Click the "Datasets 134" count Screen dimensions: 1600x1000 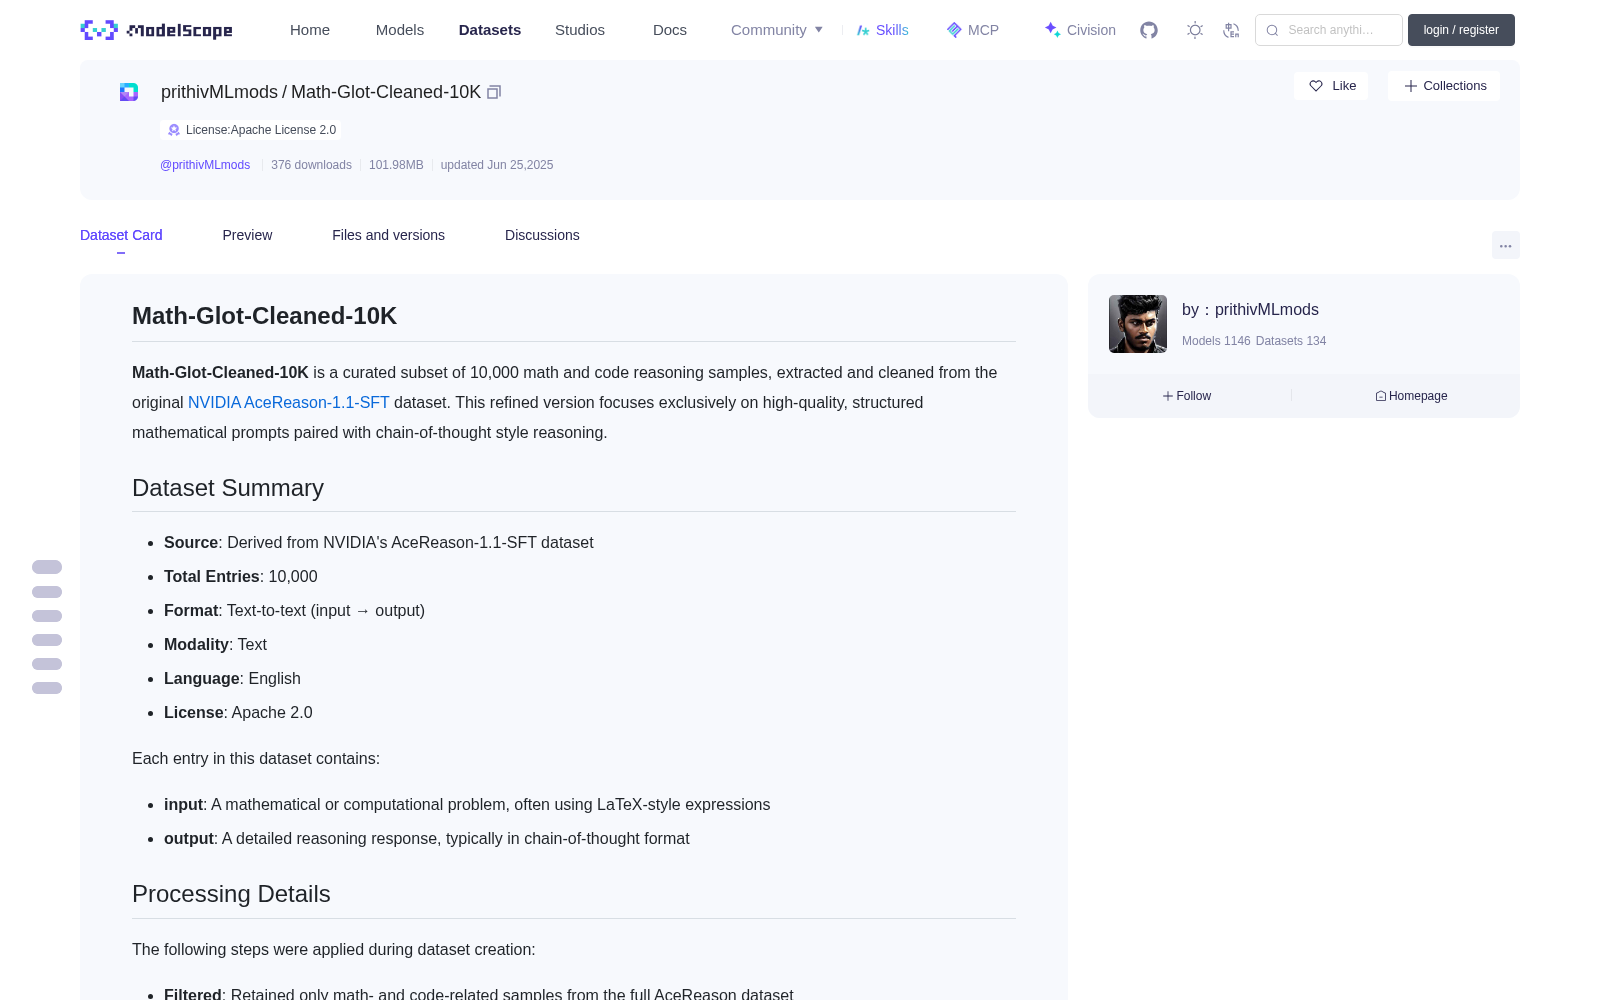1291,341
